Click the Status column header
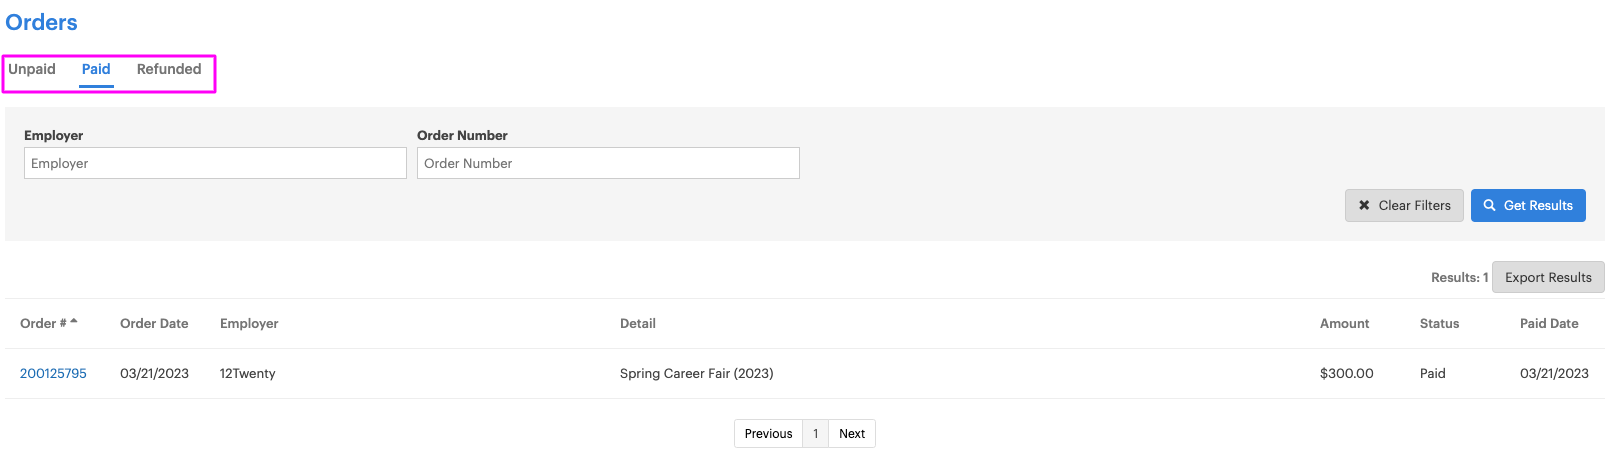Screen dimensions: 1622x467 pyautogui.click(x=1439, y=323)
